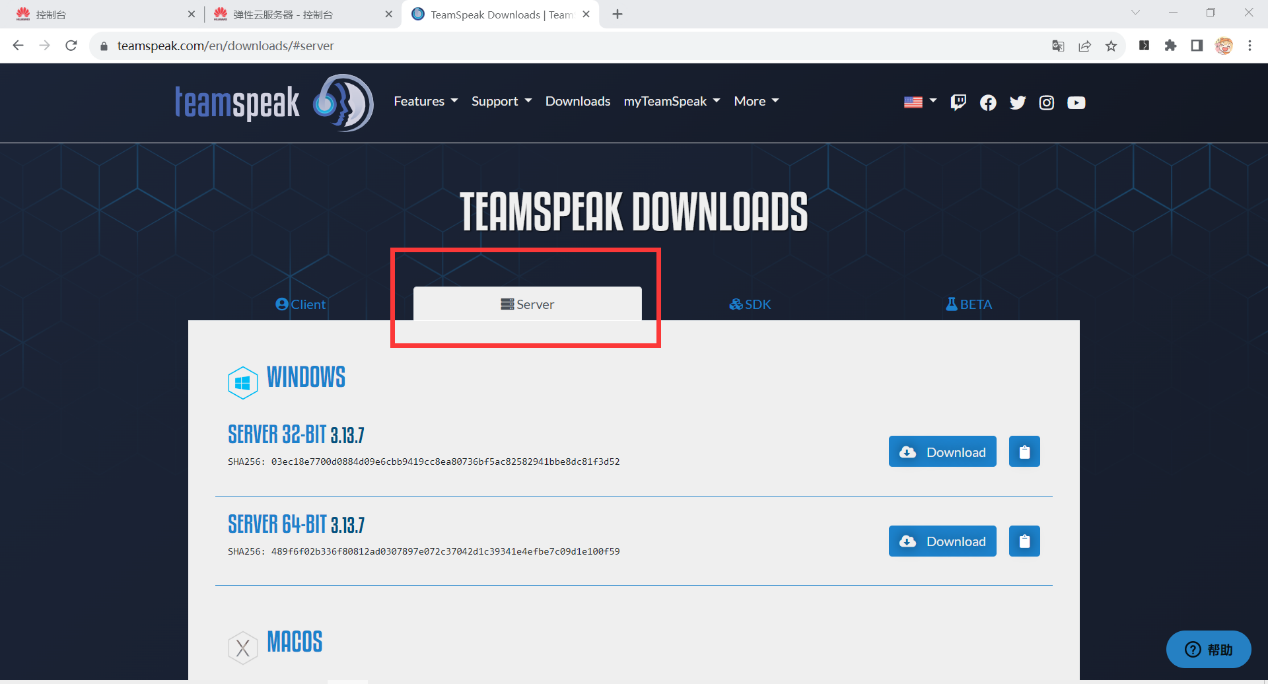
Task: Click the Windows section icon
Action: point(243,382)
